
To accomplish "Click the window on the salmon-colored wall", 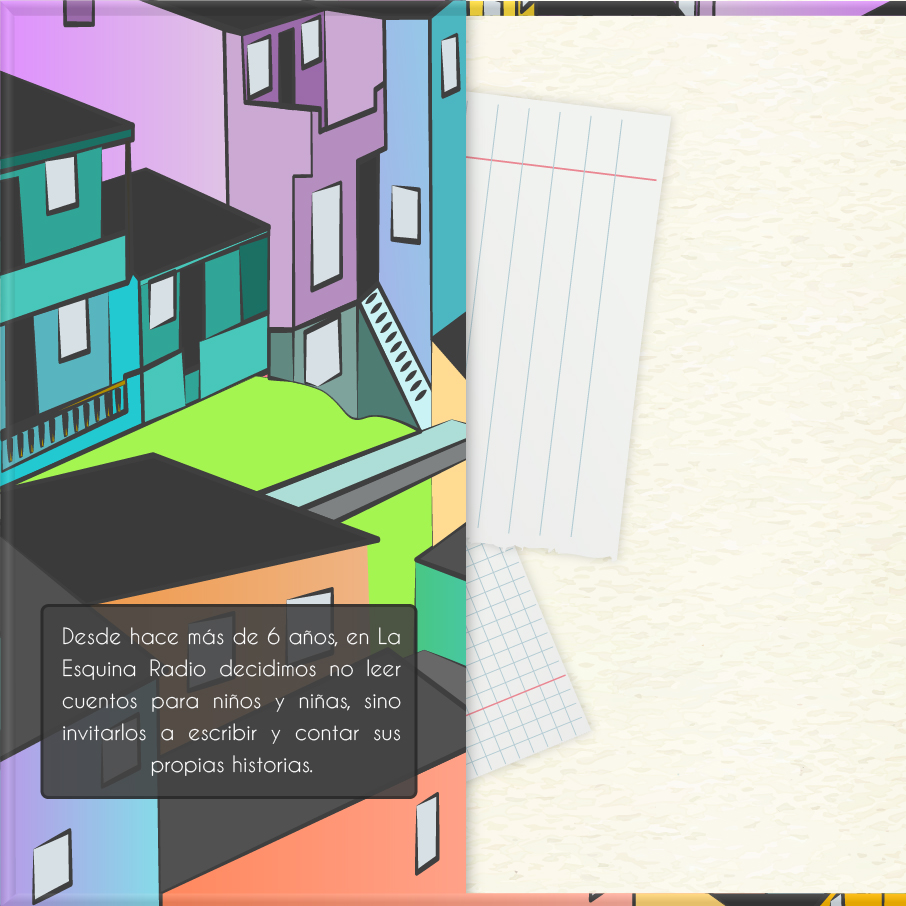I will click(x=427, y=832).
